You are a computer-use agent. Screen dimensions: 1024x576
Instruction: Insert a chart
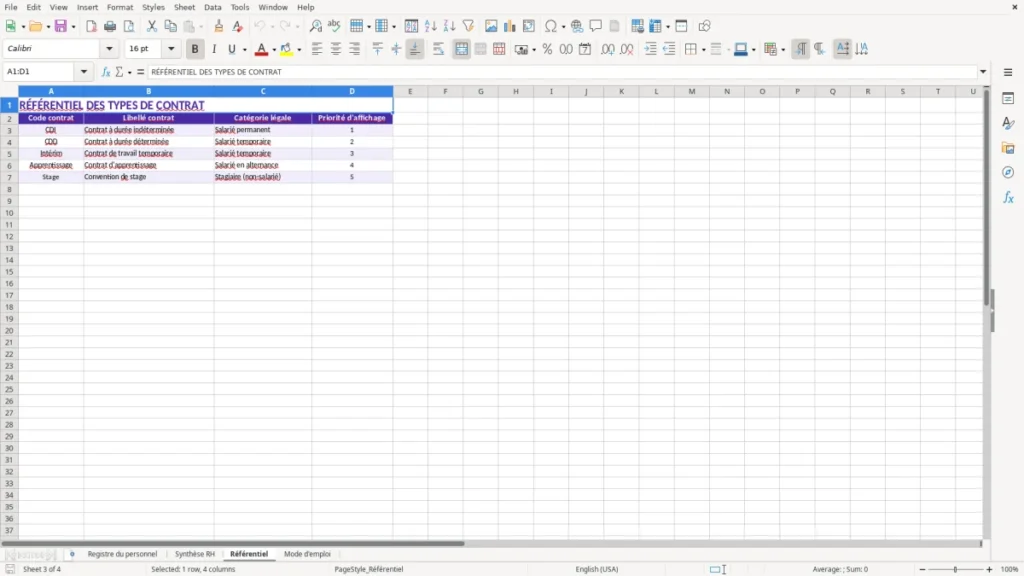(510, 26)
